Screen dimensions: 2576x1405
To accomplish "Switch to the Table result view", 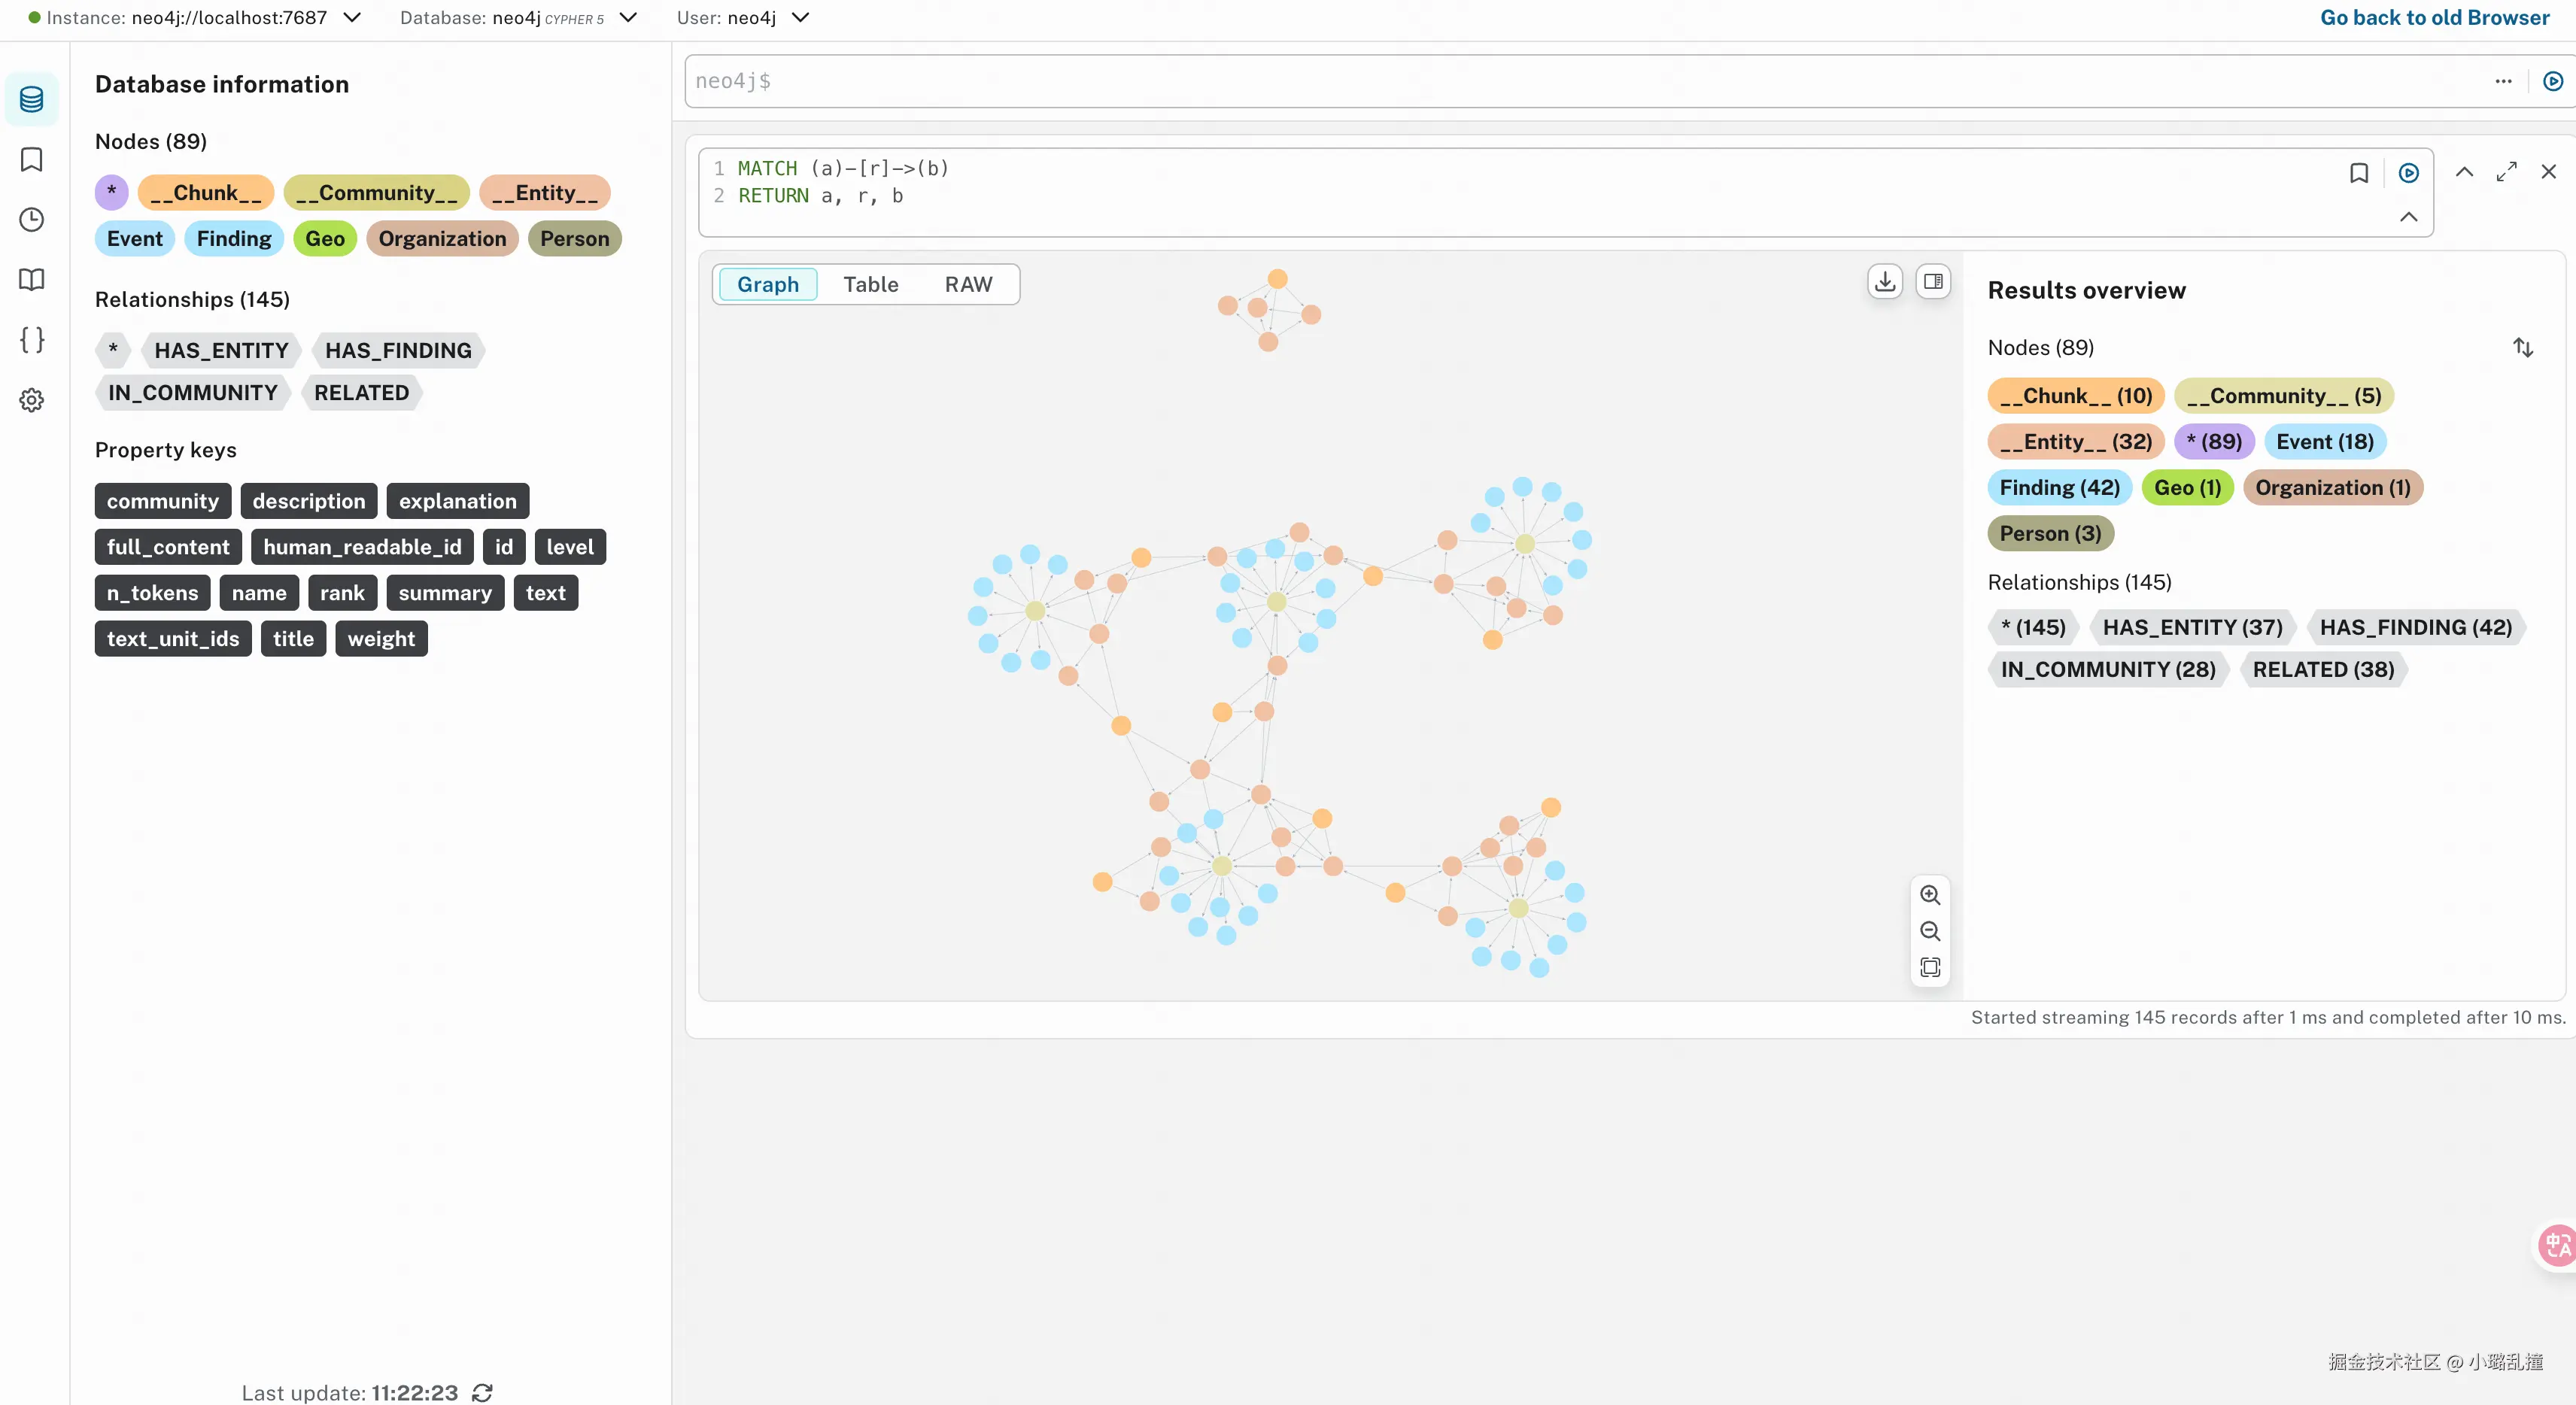I will point(870,285).
